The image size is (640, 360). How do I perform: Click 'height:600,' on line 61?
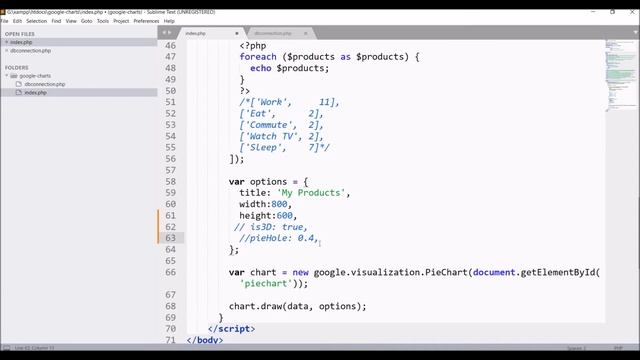[x=268, y=216]
